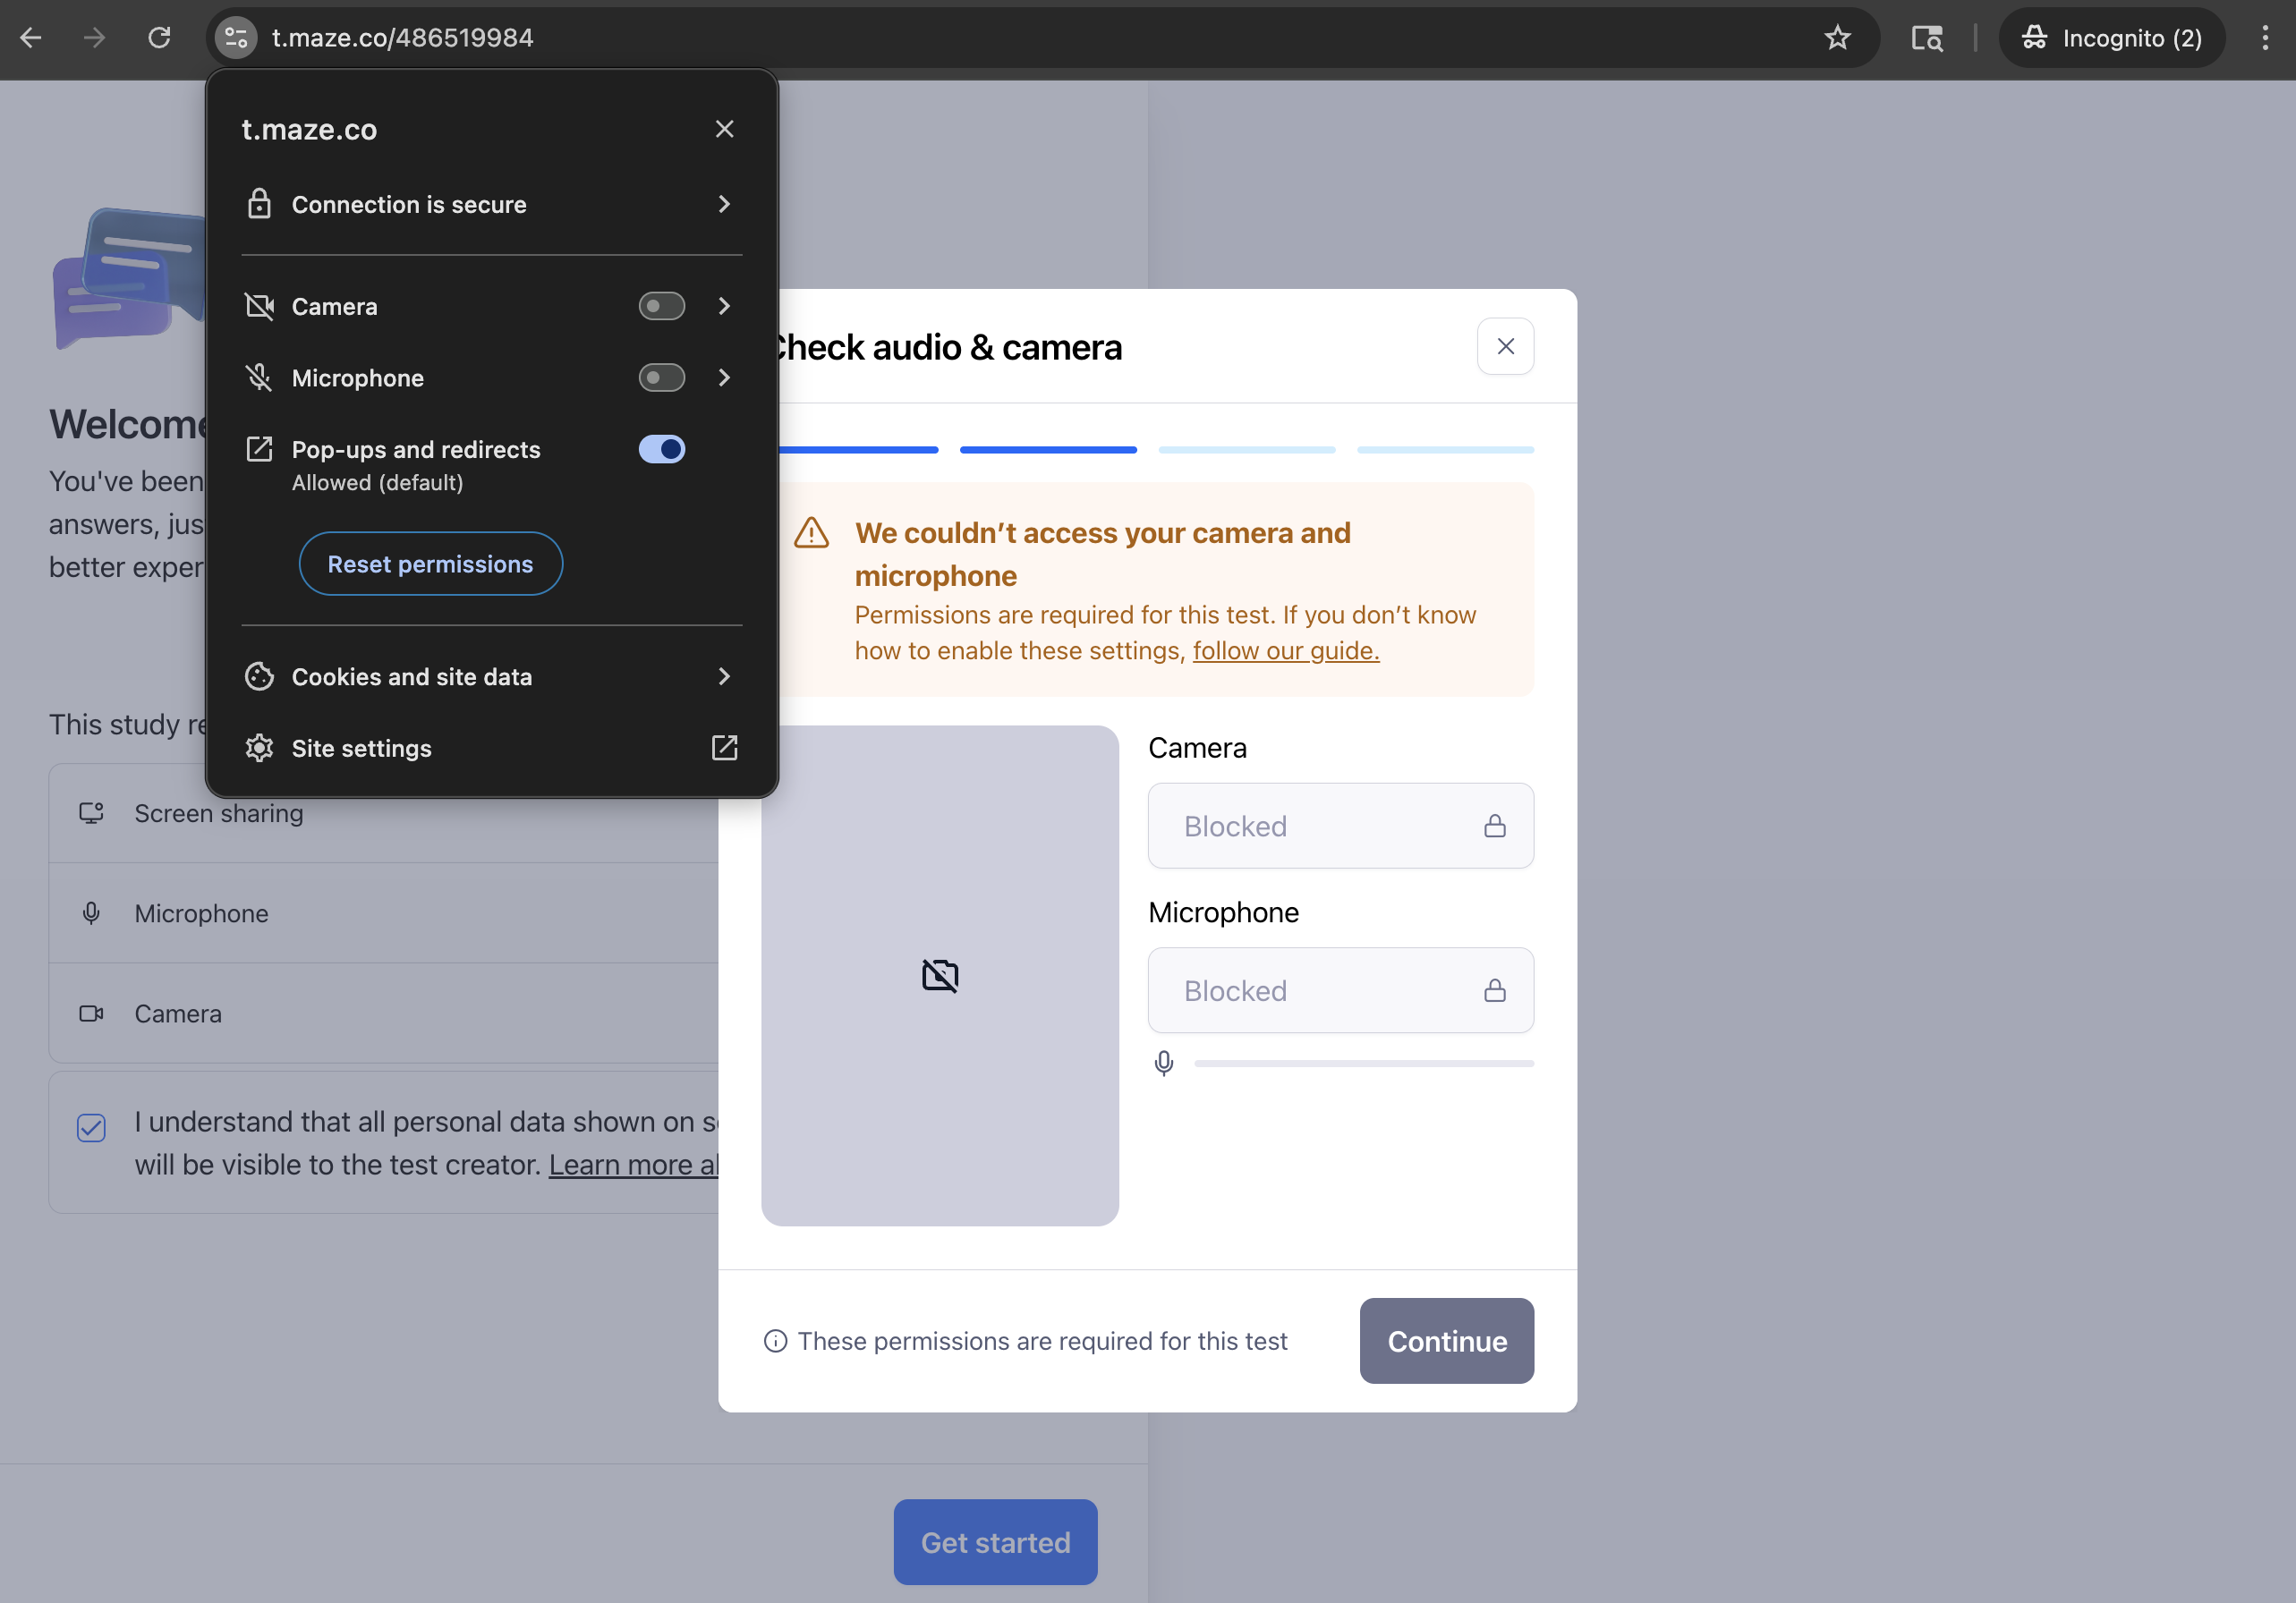Click the site information icon in address bar

(236, 38)
